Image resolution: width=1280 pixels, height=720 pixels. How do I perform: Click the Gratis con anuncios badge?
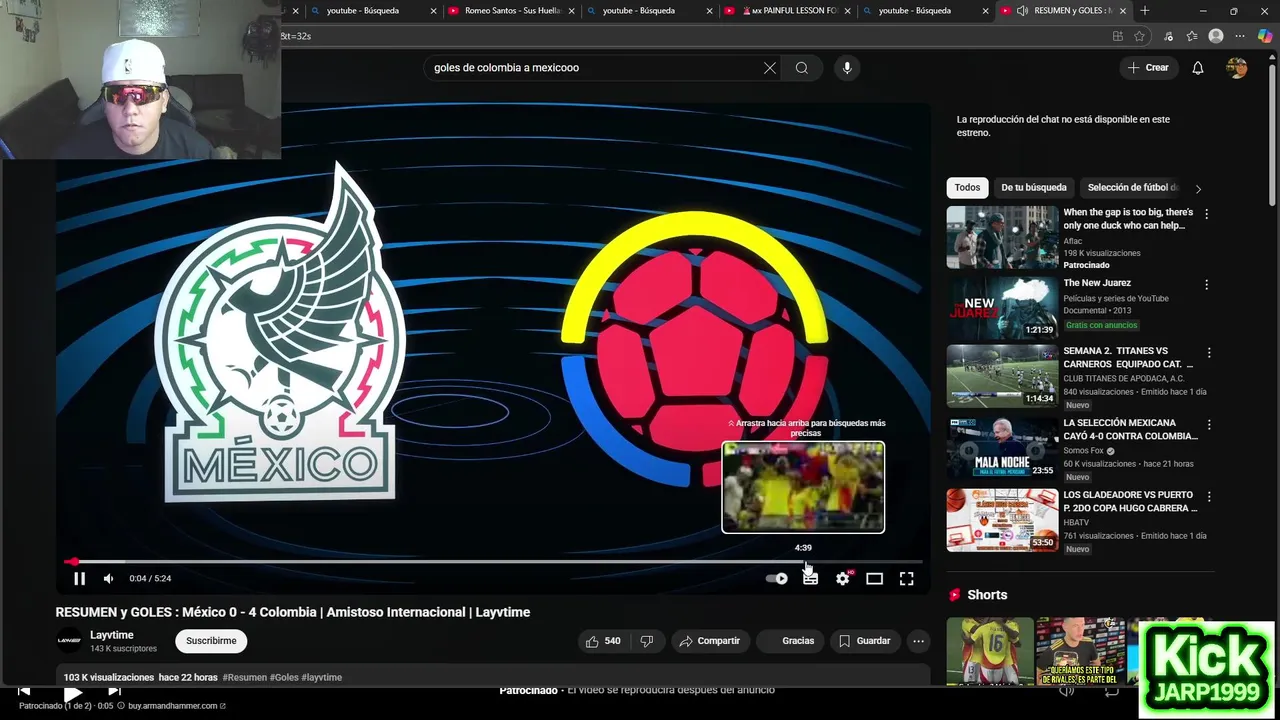1101,325
